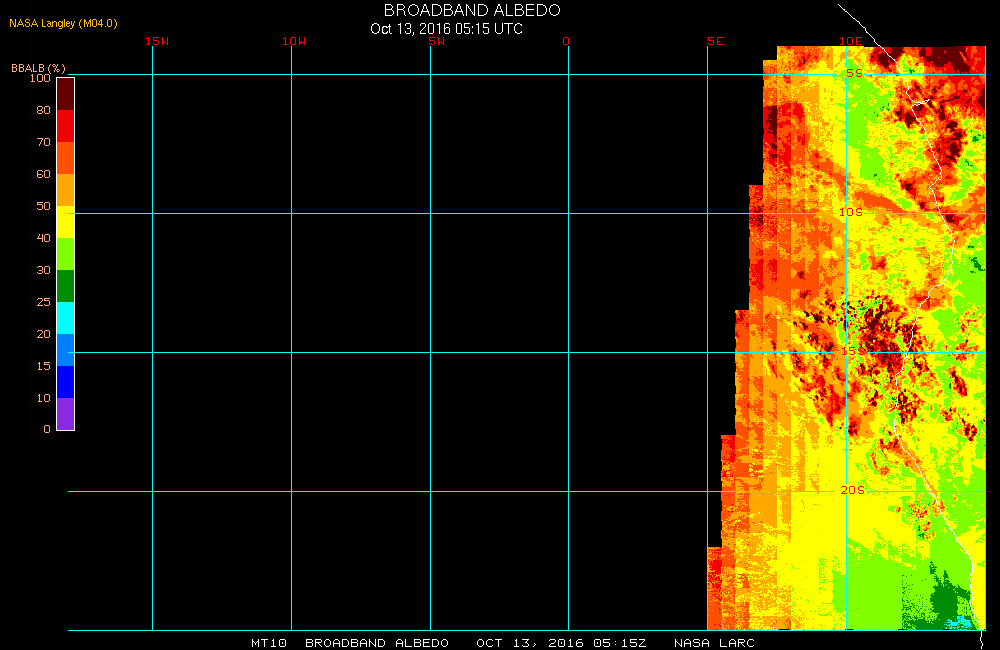Click the 10S latitude label on map
Image resolution: width=1000 pixels, height=650 pixels.
850,213
